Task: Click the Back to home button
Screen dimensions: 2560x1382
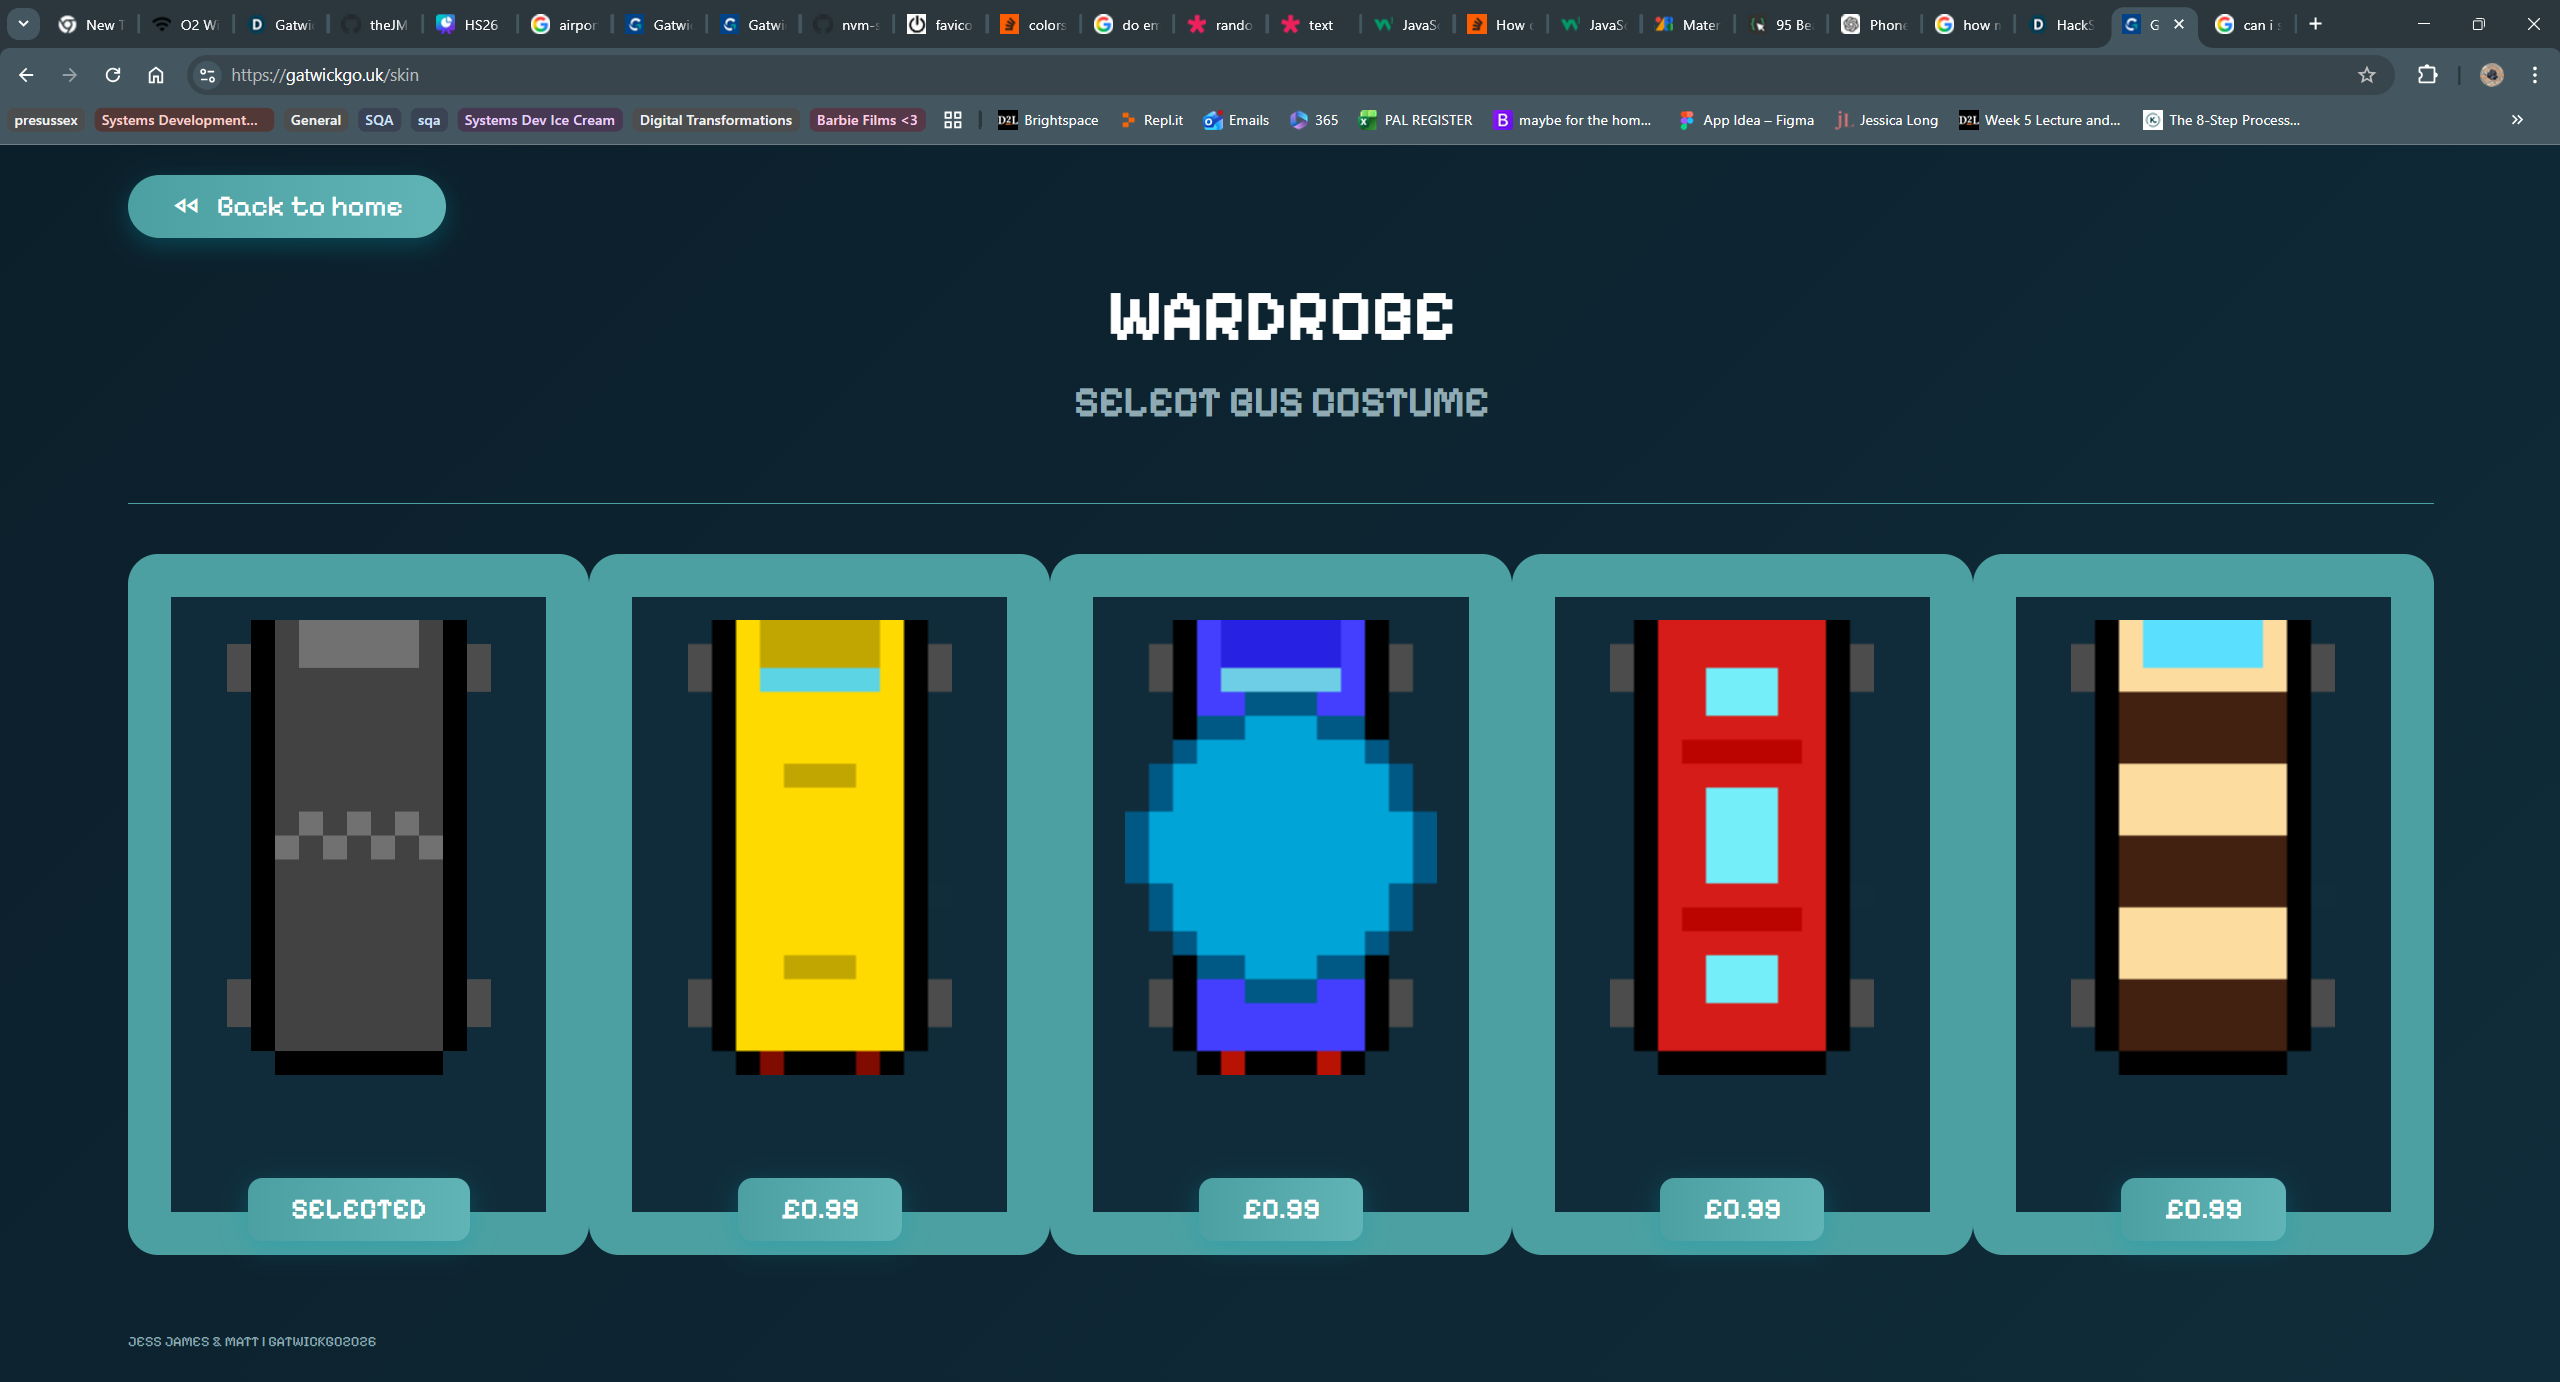Action: [287, 207]
